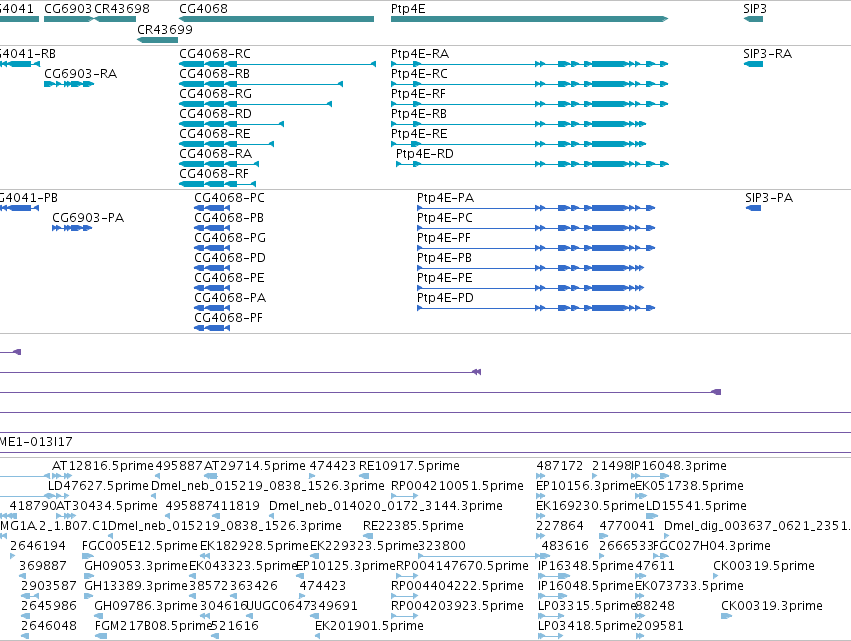Select EST EK051738.5prime
Viewport: 851px width, 641px height.
pyautogui.click(x=690, y=486)
